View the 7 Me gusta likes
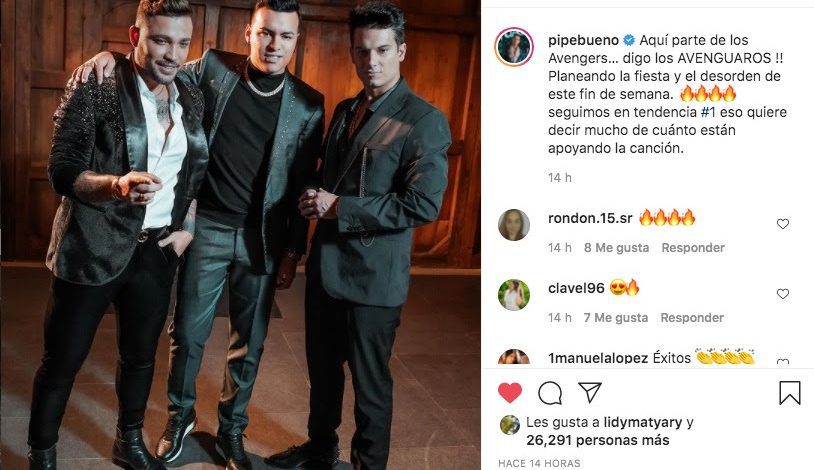 616,318
